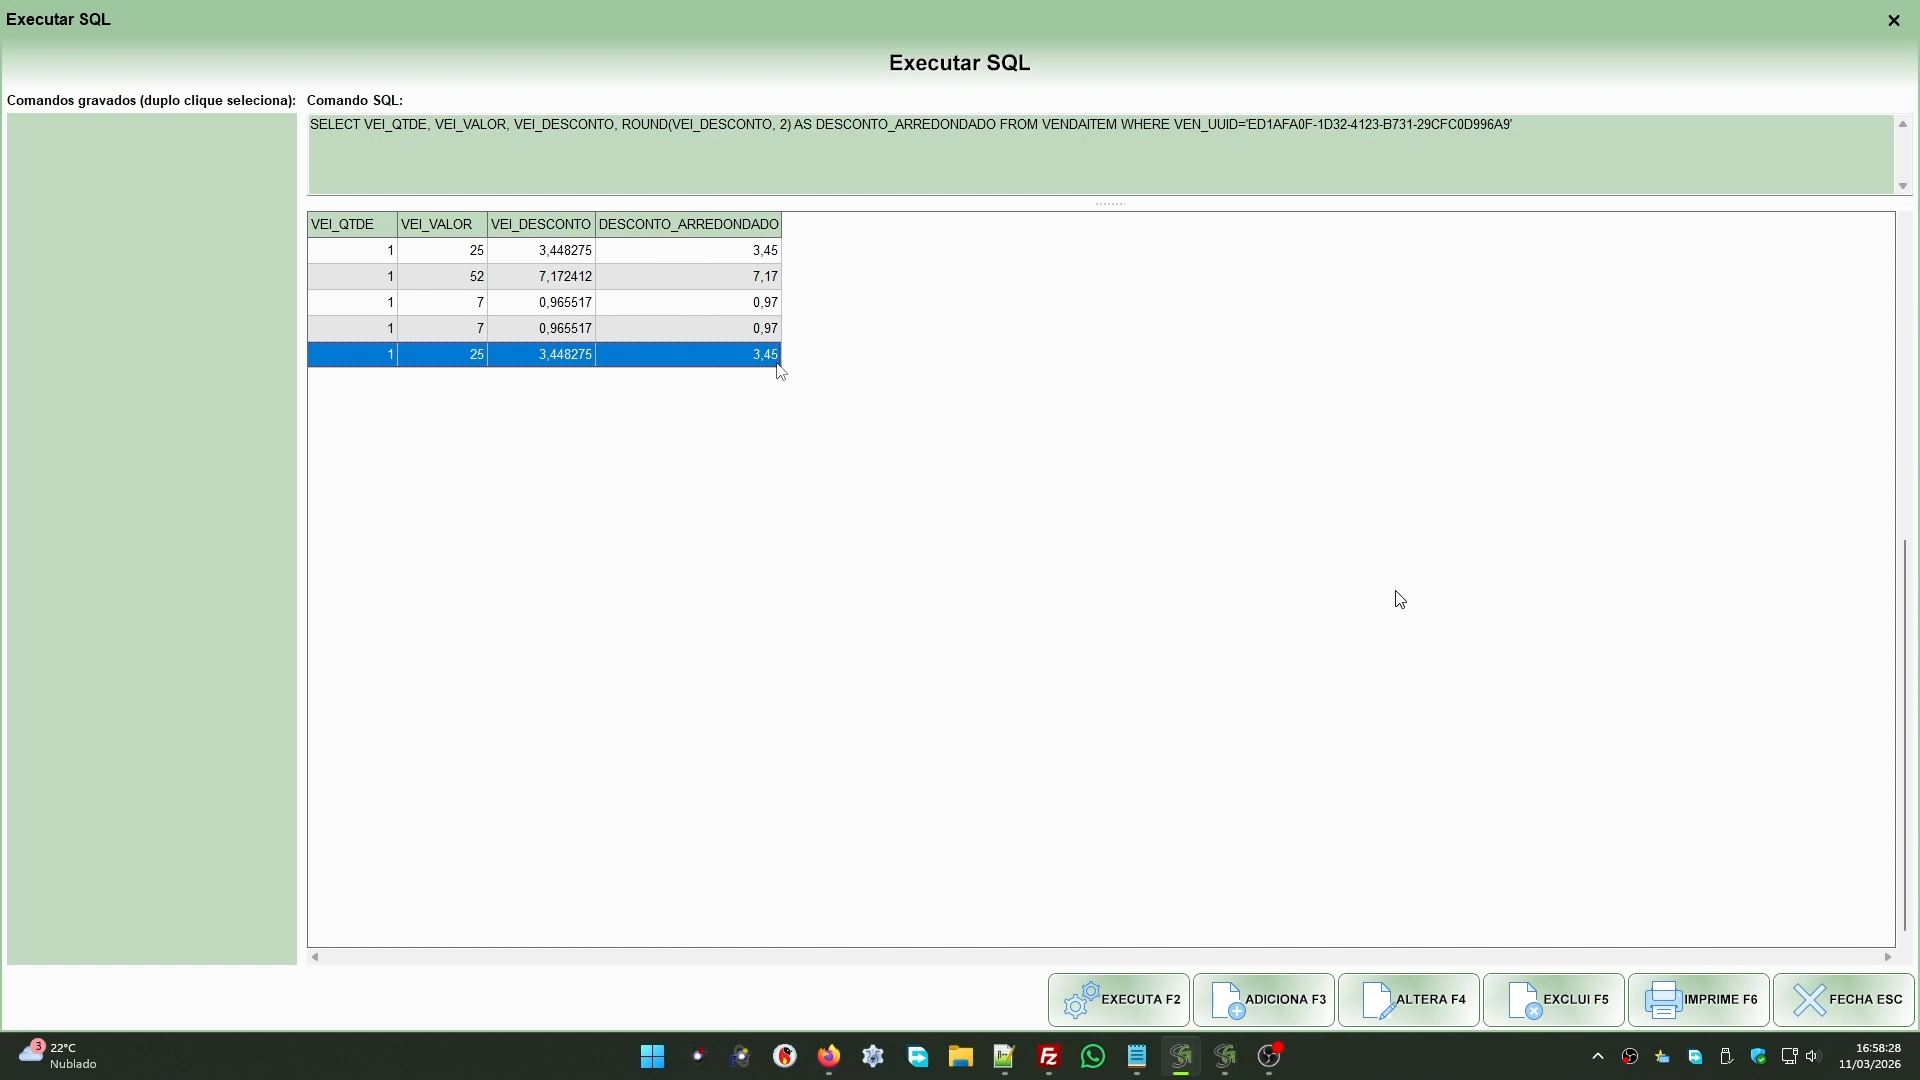The width and height of the screenshot is (1920, 1080).
Task: Open WhatsApp from the taskbar
Action: (x=1093, y=1056)
